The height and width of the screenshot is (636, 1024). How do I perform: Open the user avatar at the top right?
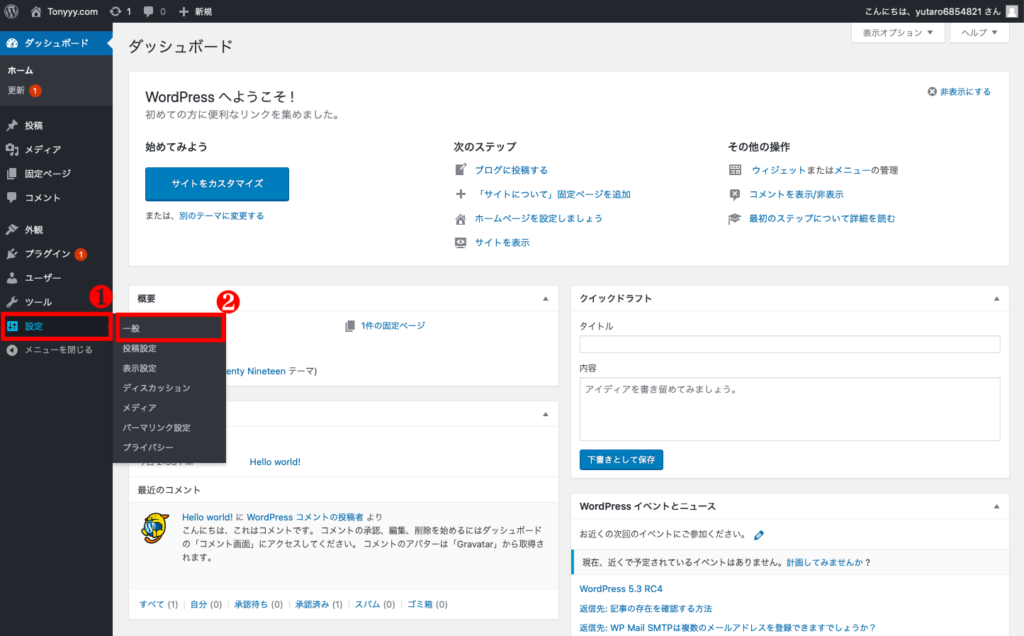(1012, 11)
